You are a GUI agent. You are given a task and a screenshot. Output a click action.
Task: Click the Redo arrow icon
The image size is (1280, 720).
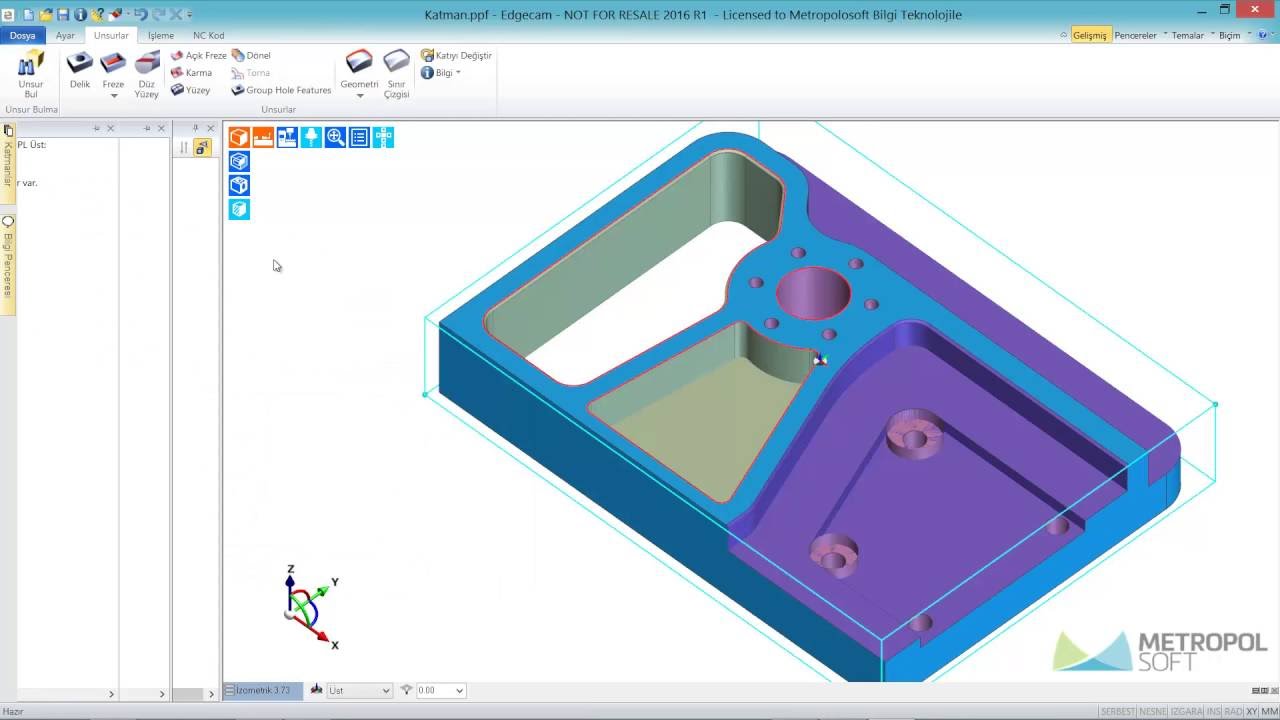160,14
